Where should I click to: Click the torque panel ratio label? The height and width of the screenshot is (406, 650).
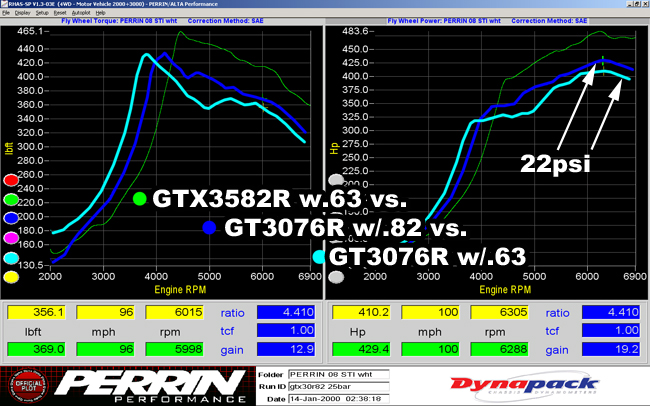(232, 313)
